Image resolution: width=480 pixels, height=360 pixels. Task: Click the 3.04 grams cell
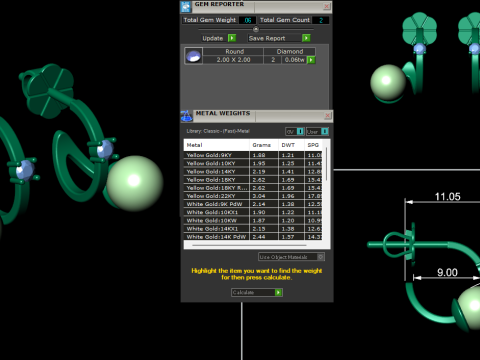[264, 196]
